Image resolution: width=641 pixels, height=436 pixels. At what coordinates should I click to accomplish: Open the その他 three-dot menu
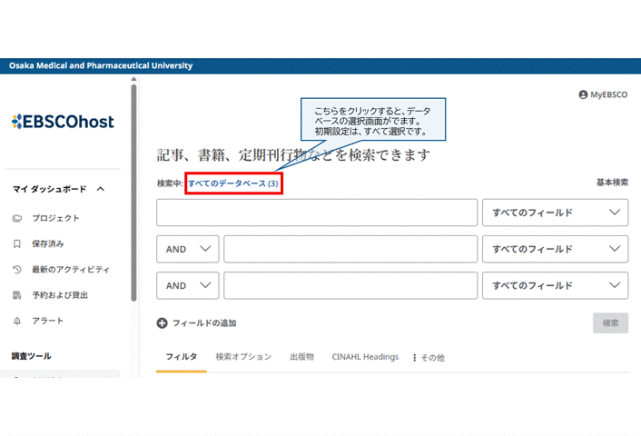428,358
